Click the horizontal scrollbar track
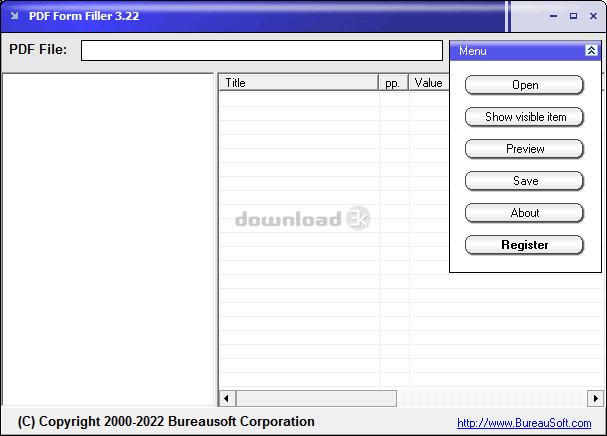 (x=500, y=398)
